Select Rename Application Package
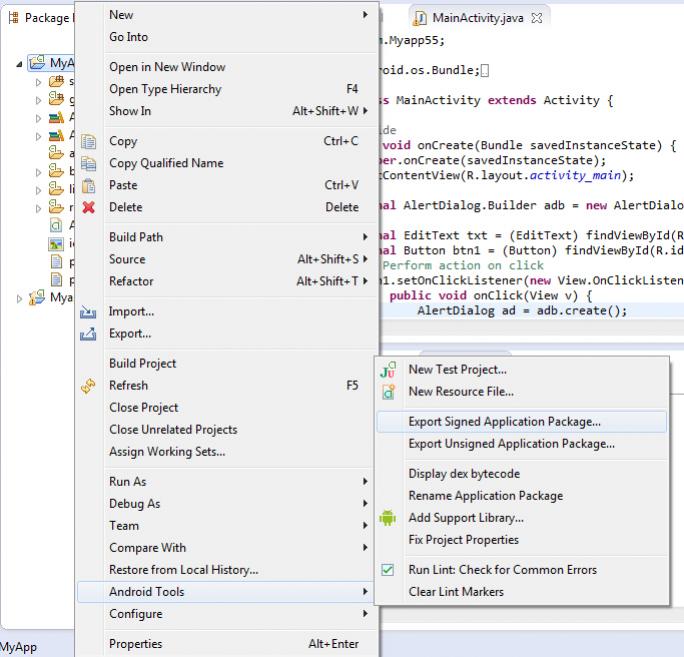 522,496
